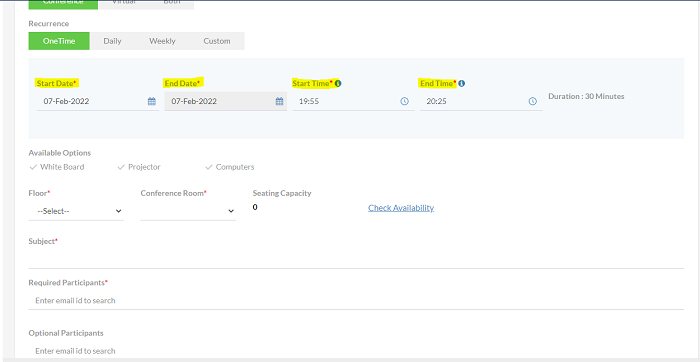Click the Start Time field 19:55
Screen dimensions: 700x362
[353, 101]
